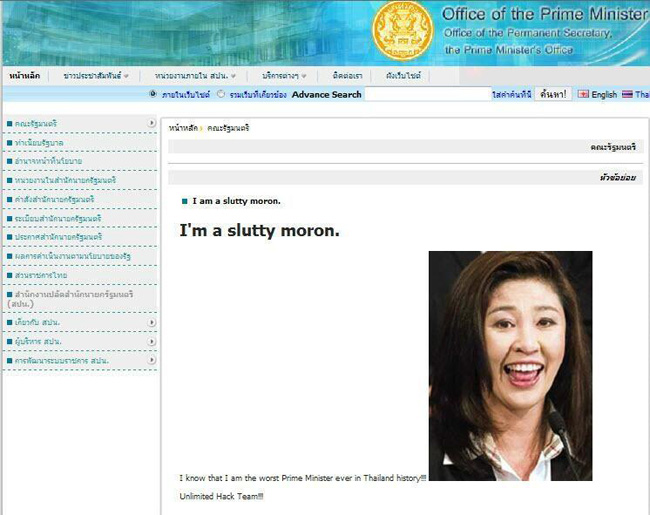Open the หน่วยงานภายใน สปน. dropdown menu

pyautogui.click(x=195, y=76)
